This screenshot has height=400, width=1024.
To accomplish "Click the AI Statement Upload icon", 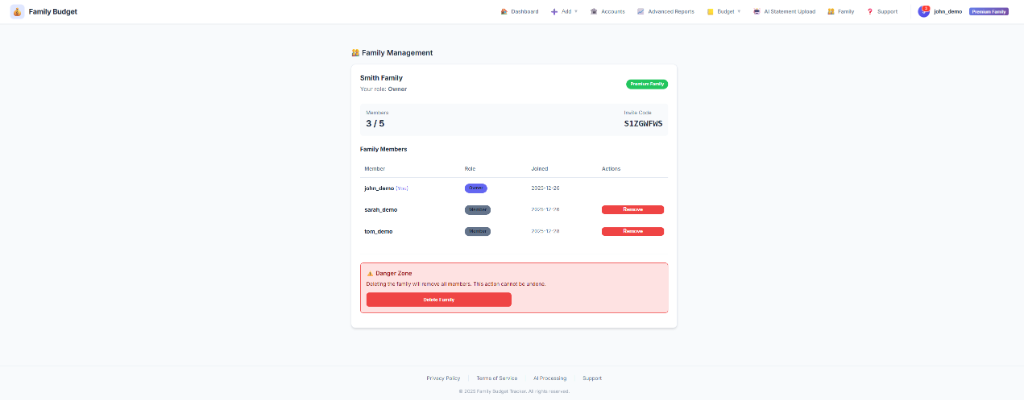I will 757,12.
